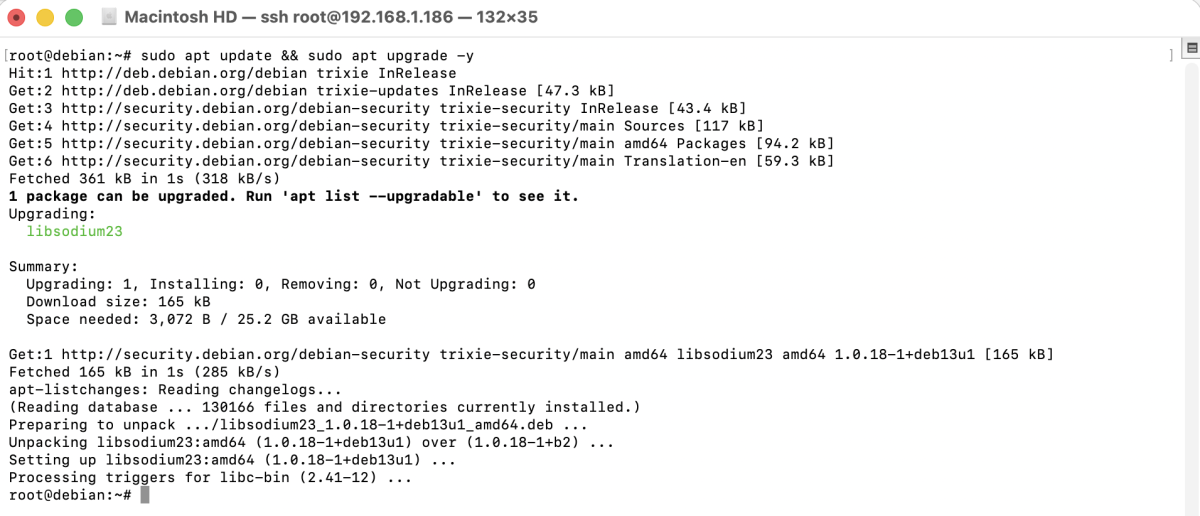Click the closing mark bracket at right edge
The height and width of the screenshot is (516, 1200).
click(x=1170, y=55)
